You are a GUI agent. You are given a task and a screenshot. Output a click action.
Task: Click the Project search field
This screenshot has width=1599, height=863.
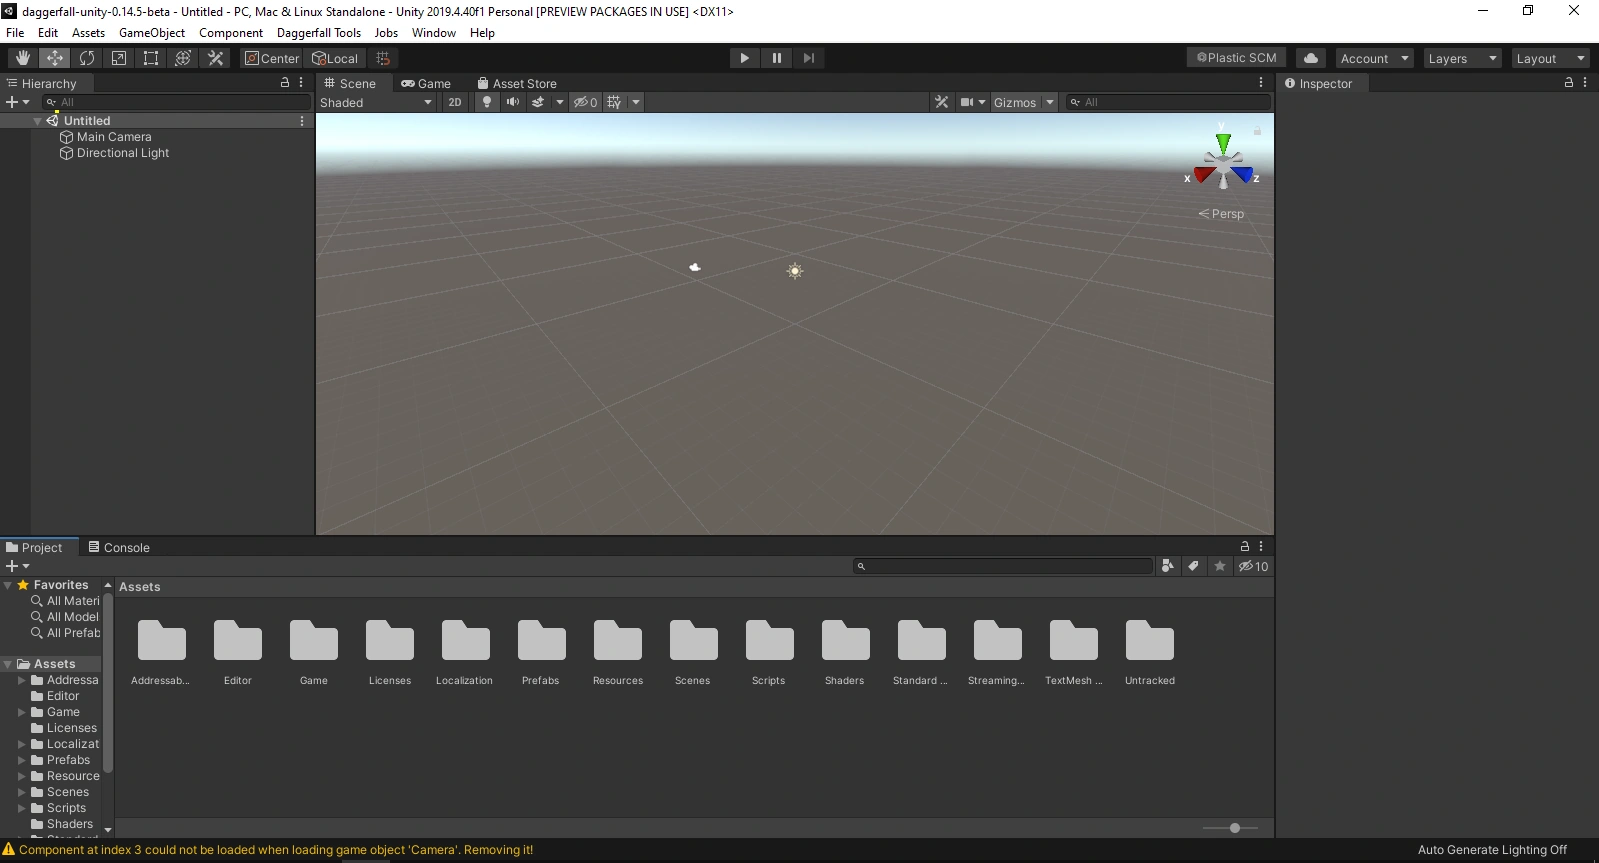[1003, 566]
